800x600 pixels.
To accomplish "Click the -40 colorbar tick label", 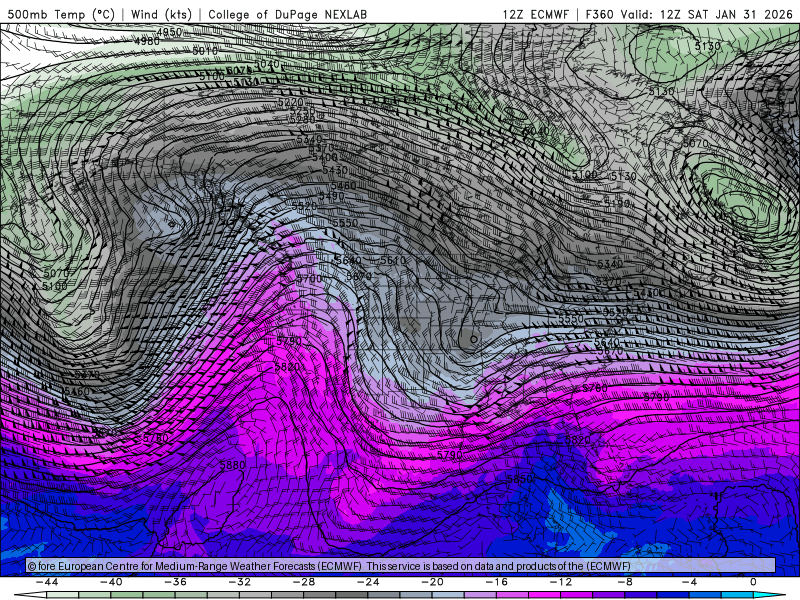I will 111,582.
